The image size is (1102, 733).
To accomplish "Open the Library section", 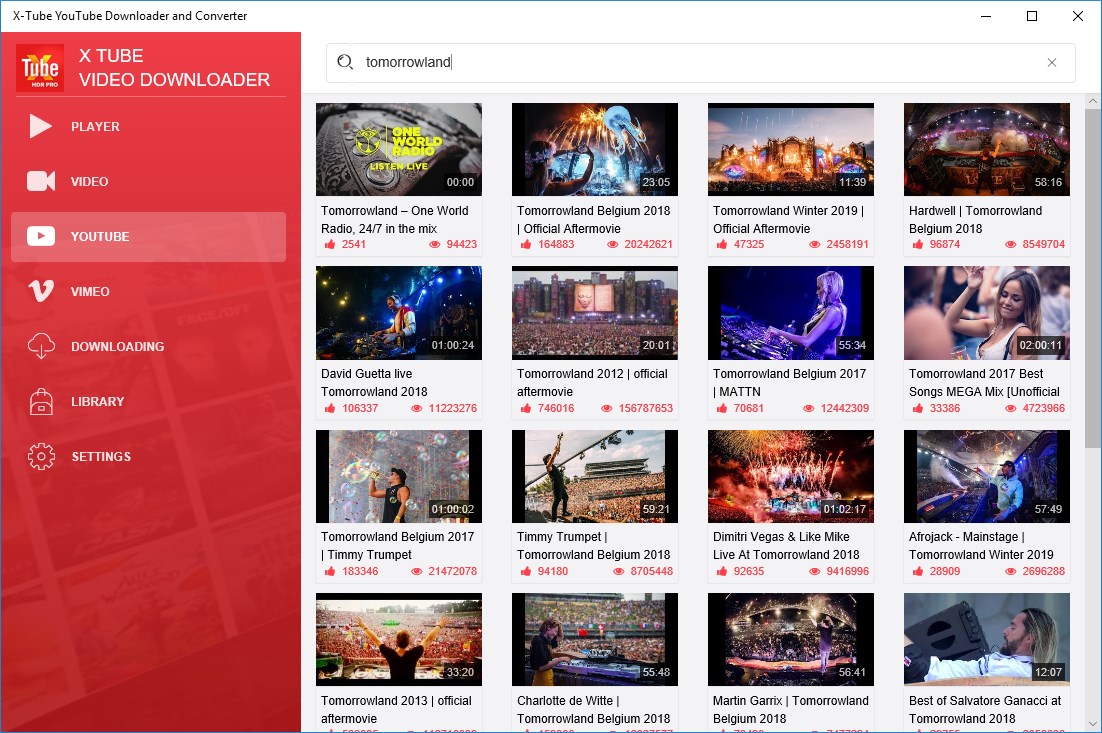I will tap(148, 401).
